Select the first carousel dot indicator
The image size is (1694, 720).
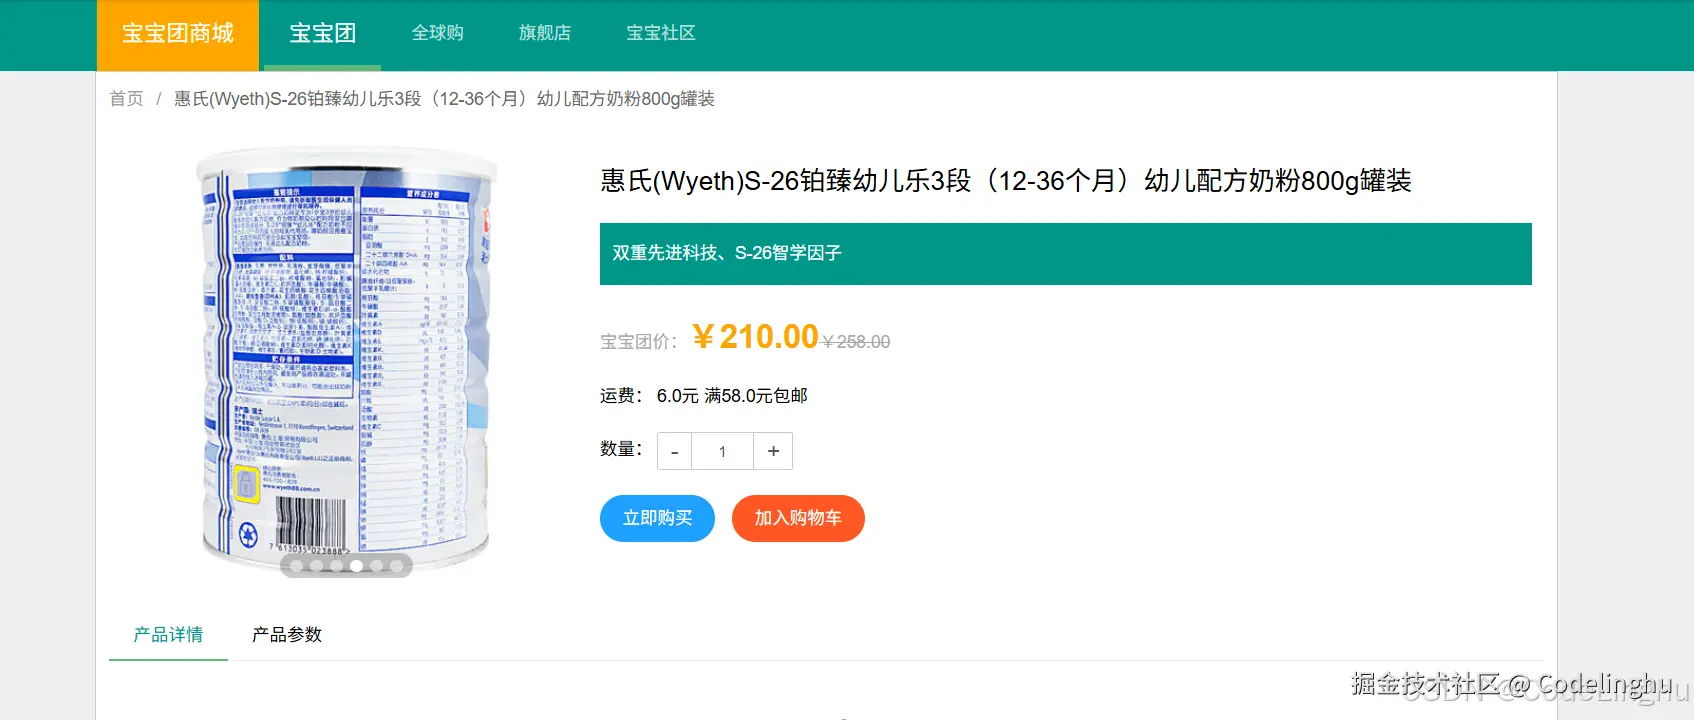[x=296, y=567]
